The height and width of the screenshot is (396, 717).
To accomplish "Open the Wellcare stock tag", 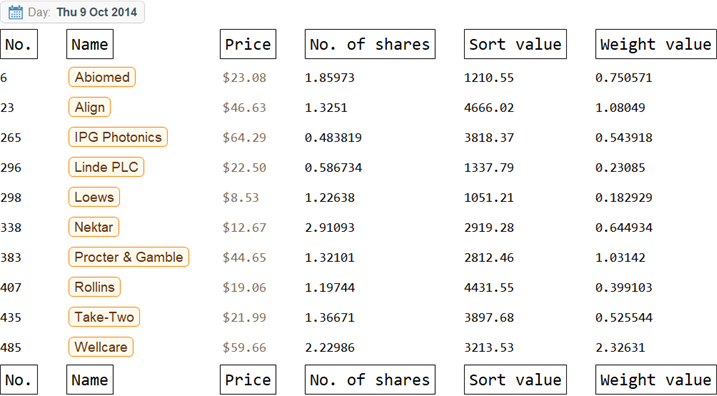I will tap(101, 347).
